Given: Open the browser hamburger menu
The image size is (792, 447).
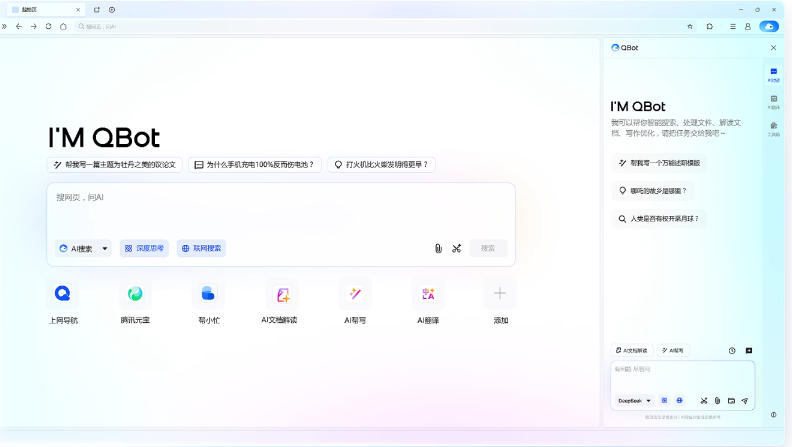Looking at the screenshot, I should coord(733,26).
